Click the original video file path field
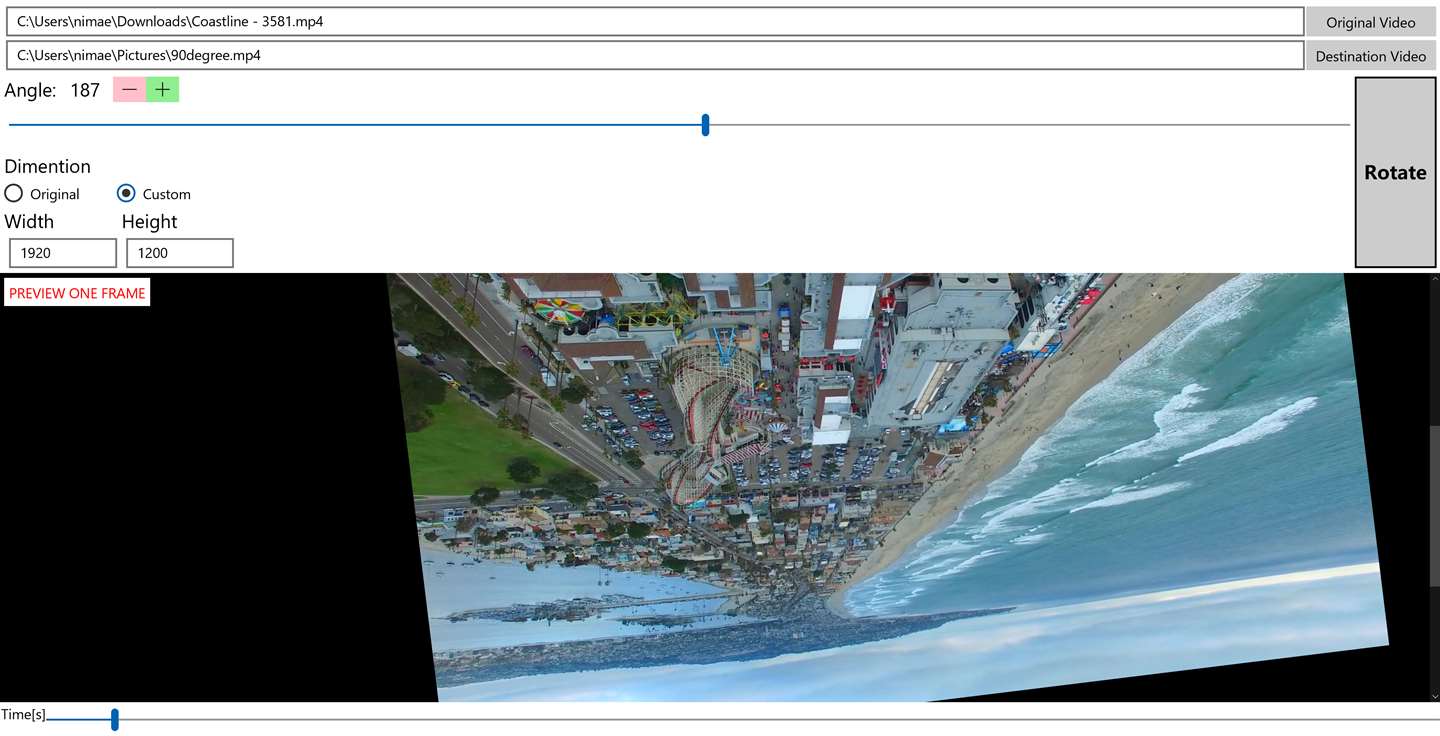Screen dimensions: 1440x736 coord(655,22)
